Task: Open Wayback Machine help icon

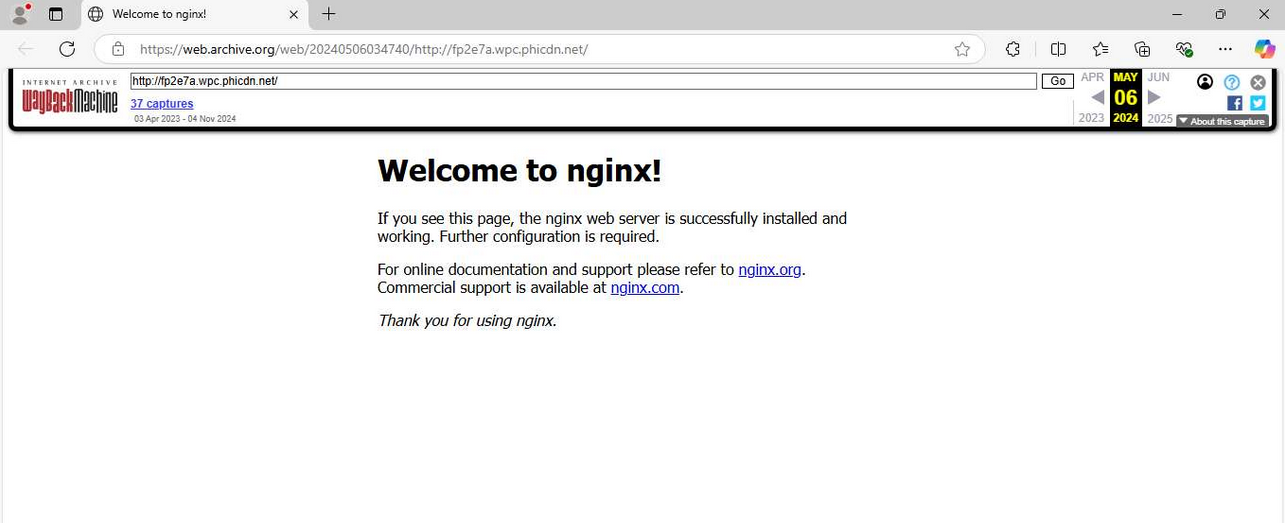Action: click(1232, 82)
